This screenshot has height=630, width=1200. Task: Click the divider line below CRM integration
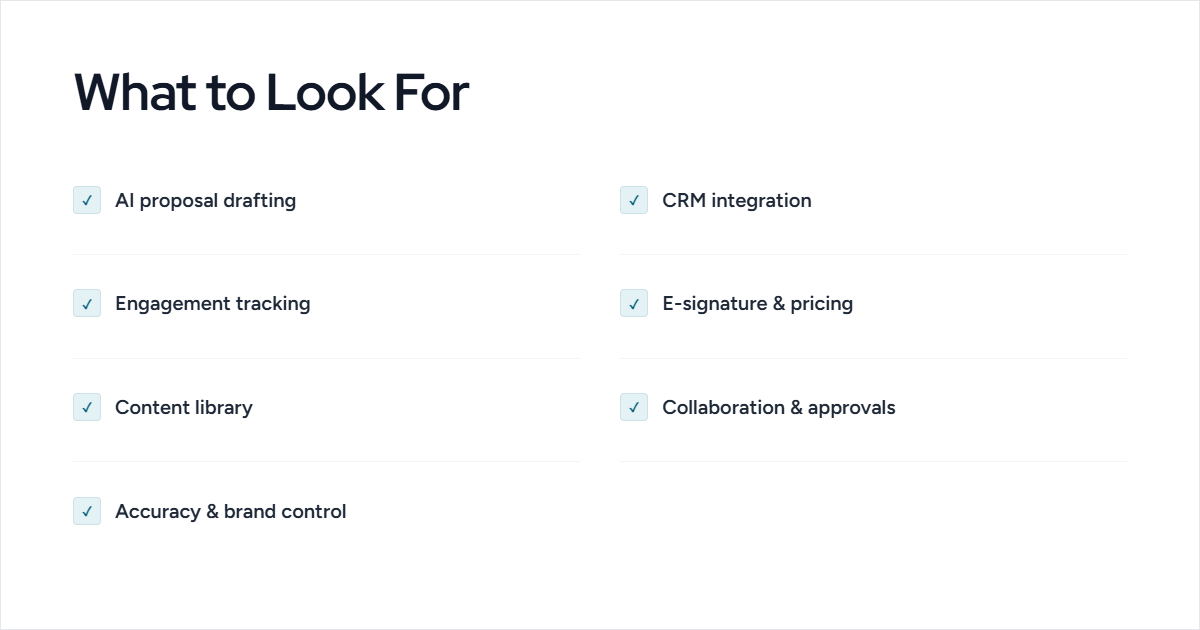point(874,254)
